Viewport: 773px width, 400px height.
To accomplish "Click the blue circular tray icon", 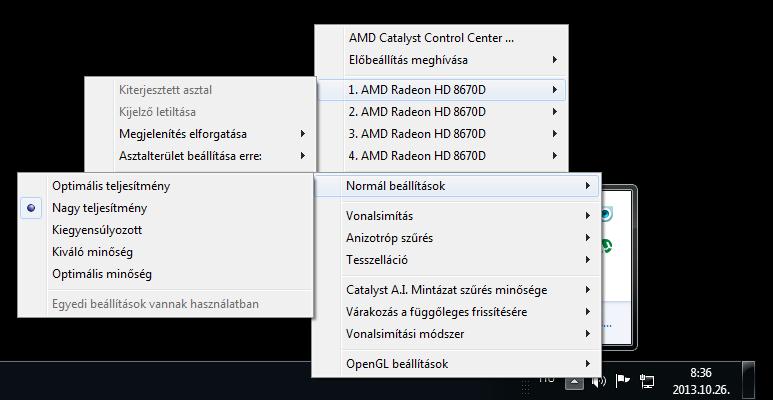I will [606, 215].
